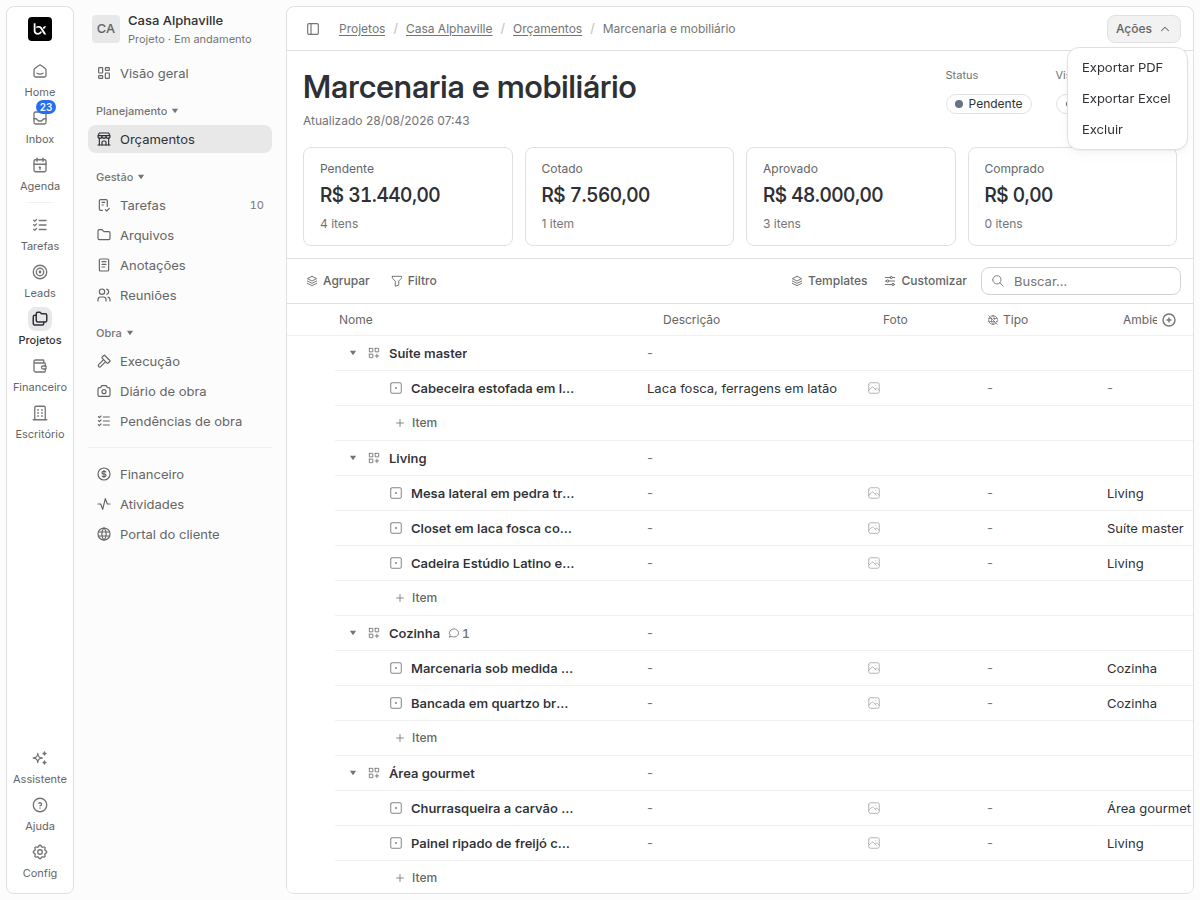Click the Buscar search field
This screenshot has height=900, width=1200.
(1081, 281)
